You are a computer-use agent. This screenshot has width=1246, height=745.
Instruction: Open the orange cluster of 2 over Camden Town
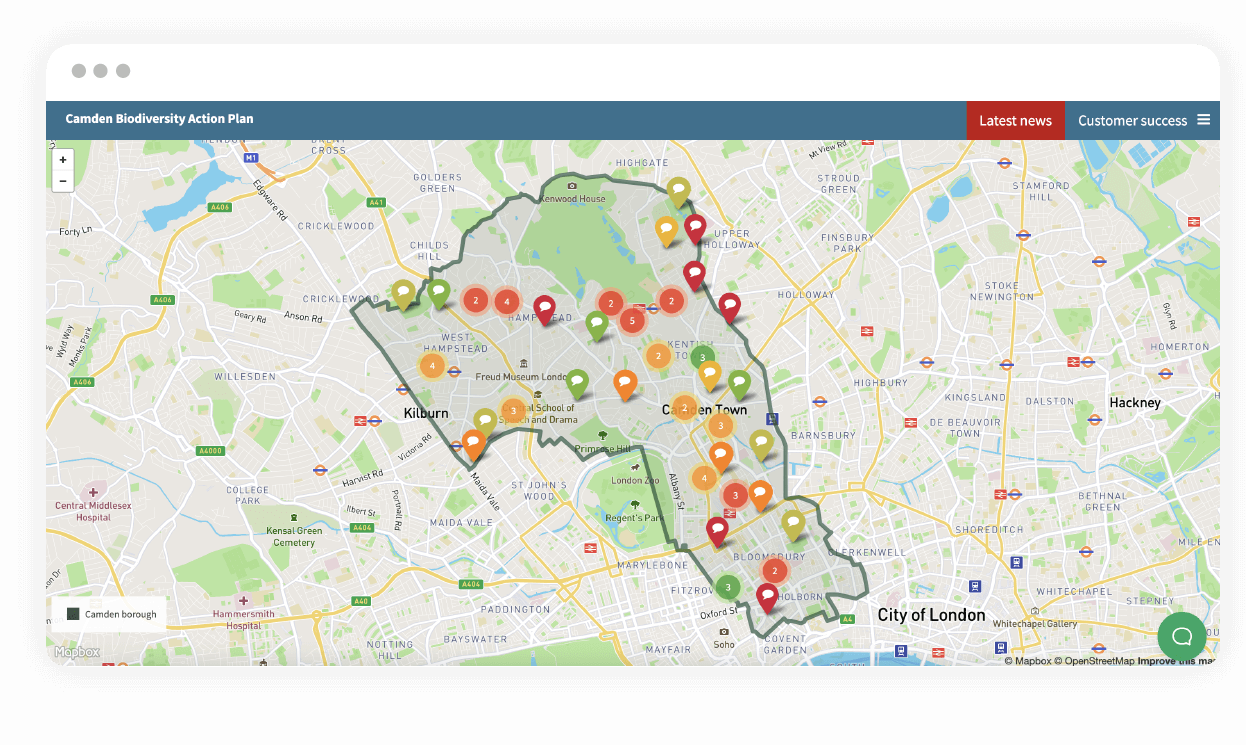pos(684,407)
